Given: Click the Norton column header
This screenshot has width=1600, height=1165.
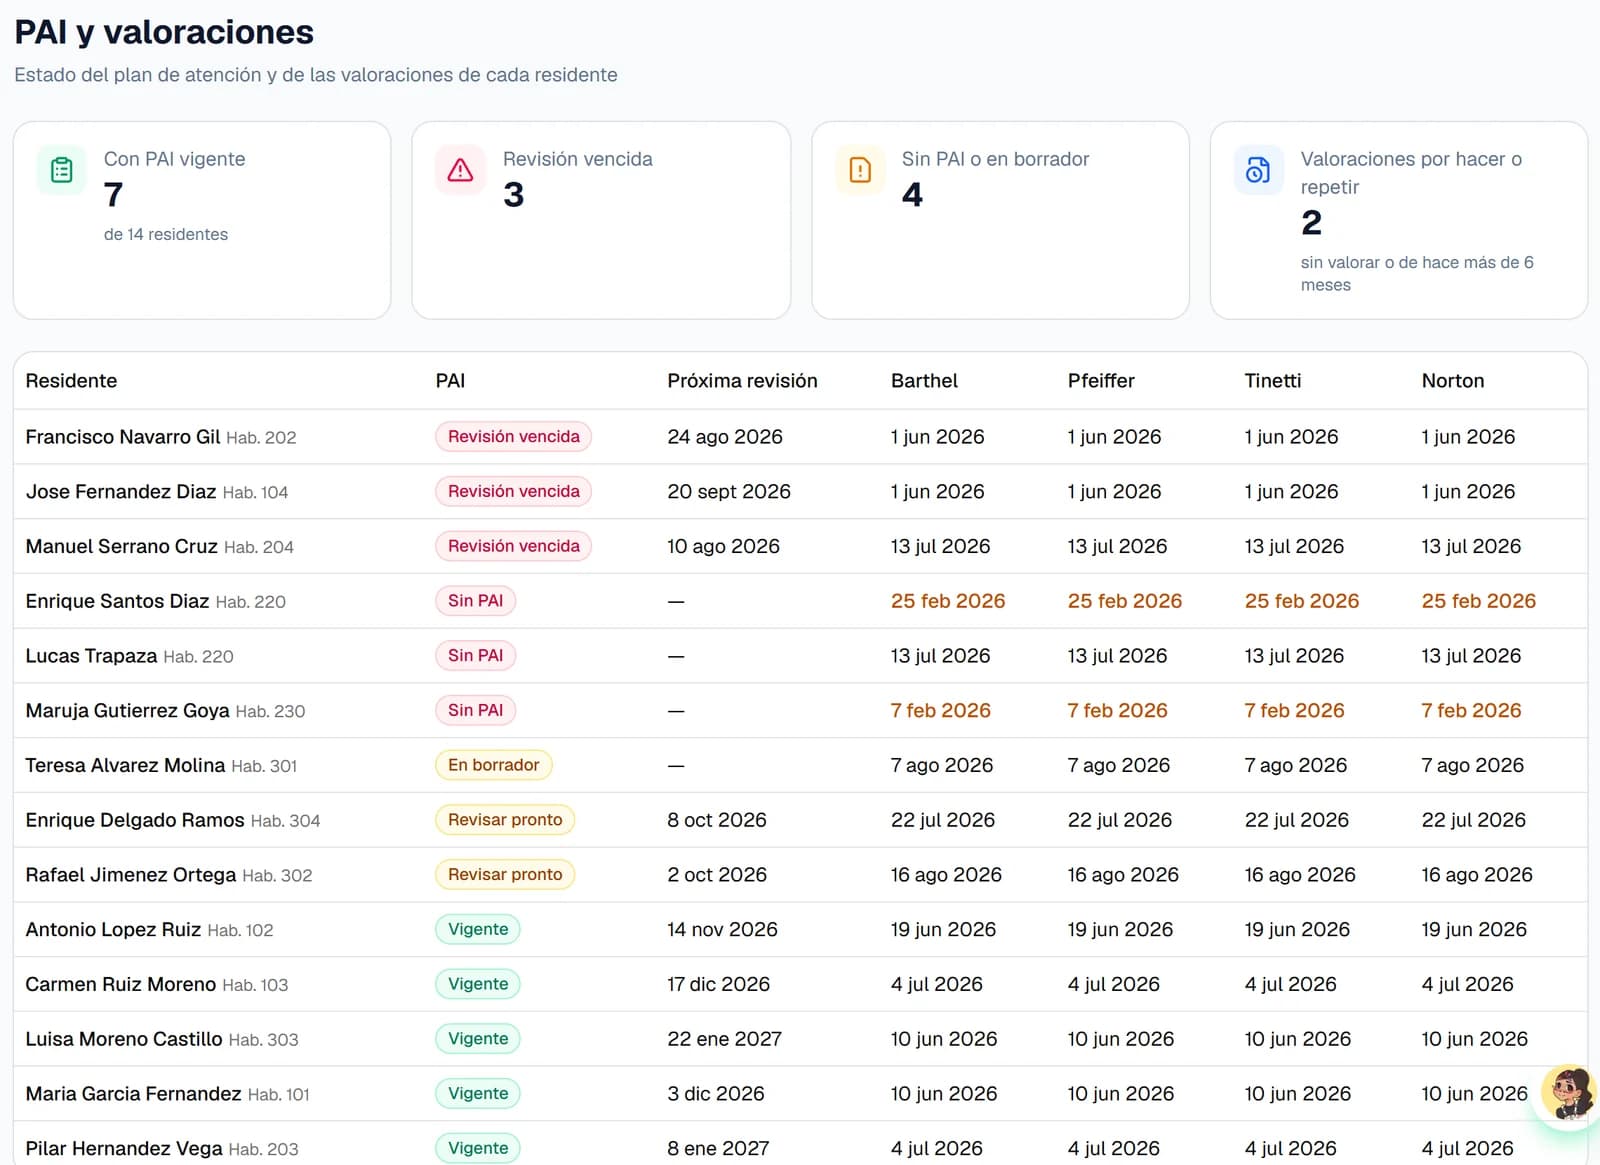Looking at the screenshot, I should pos(1453,381).
